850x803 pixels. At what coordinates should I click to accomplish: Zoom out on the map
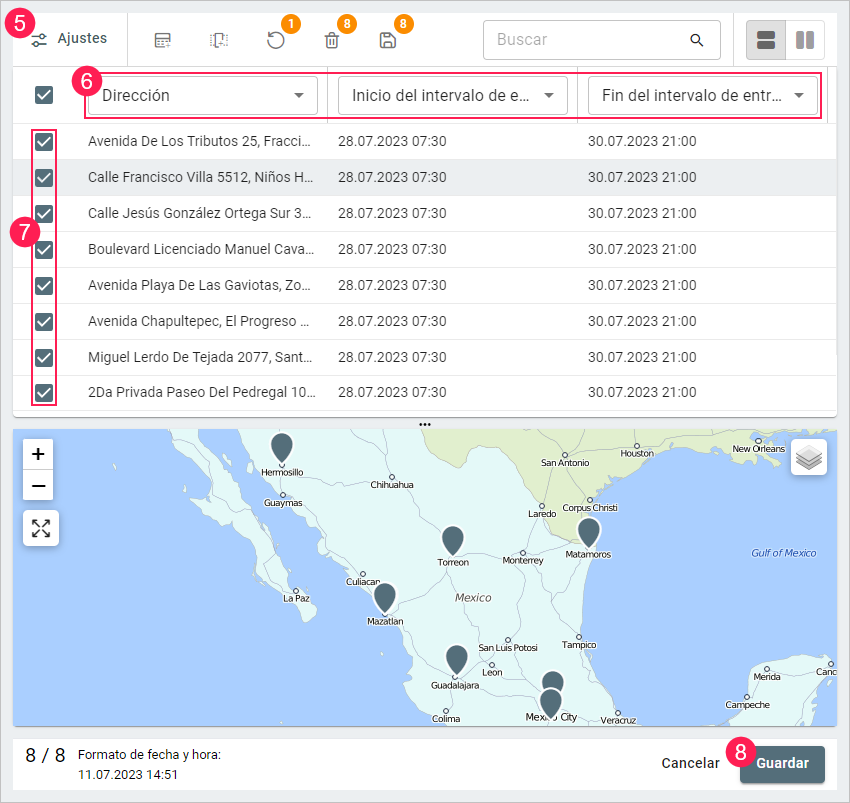38,485
